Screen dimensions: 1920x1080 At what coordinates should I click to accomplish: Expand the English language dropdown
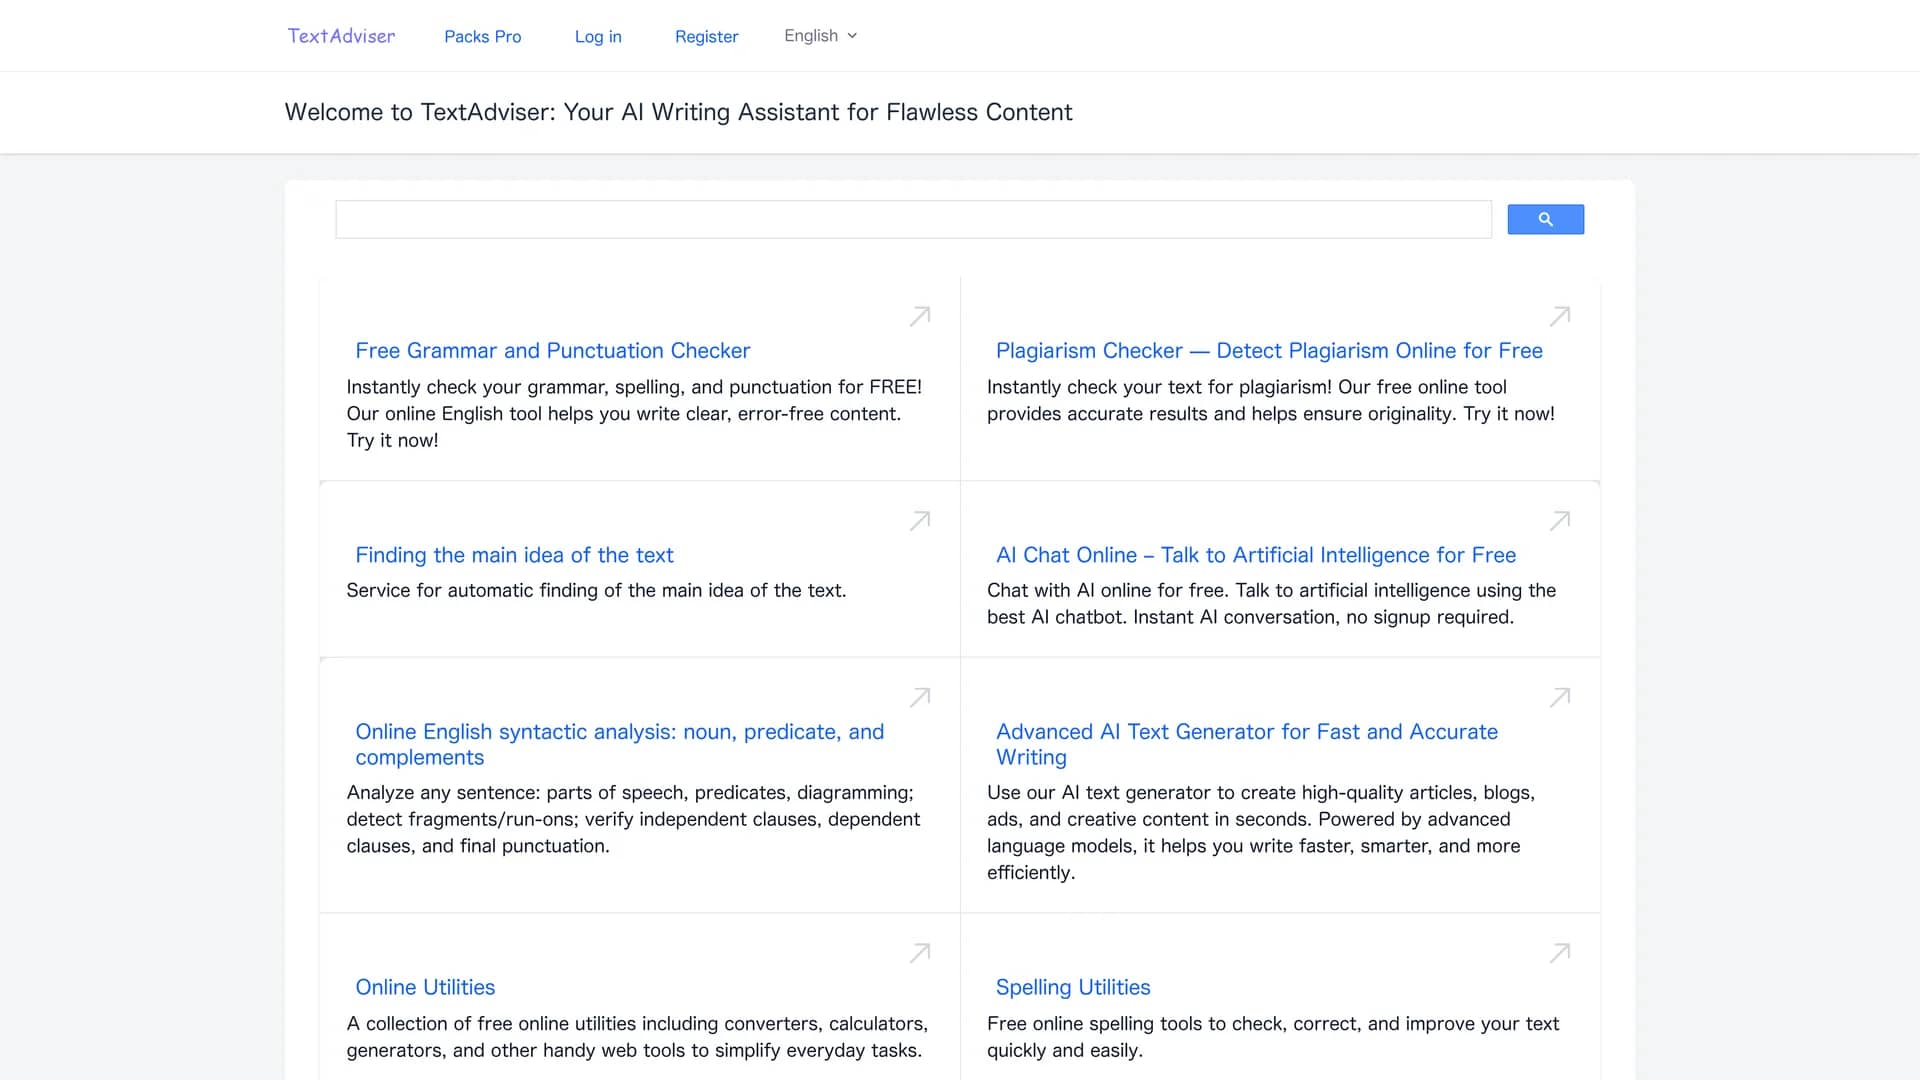pyautogui.click(x=820, y=36)
